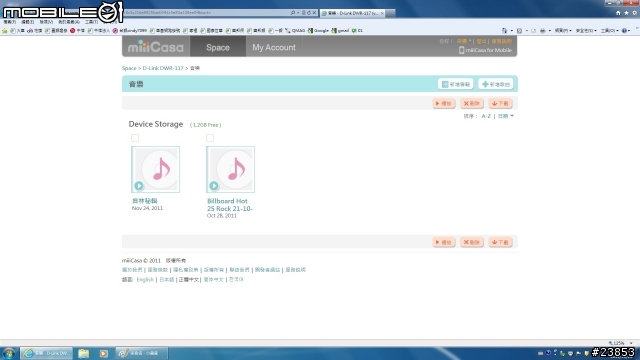Click the top orange download button
This screenshot has height=360, width=640.
[x=500, y=103]
